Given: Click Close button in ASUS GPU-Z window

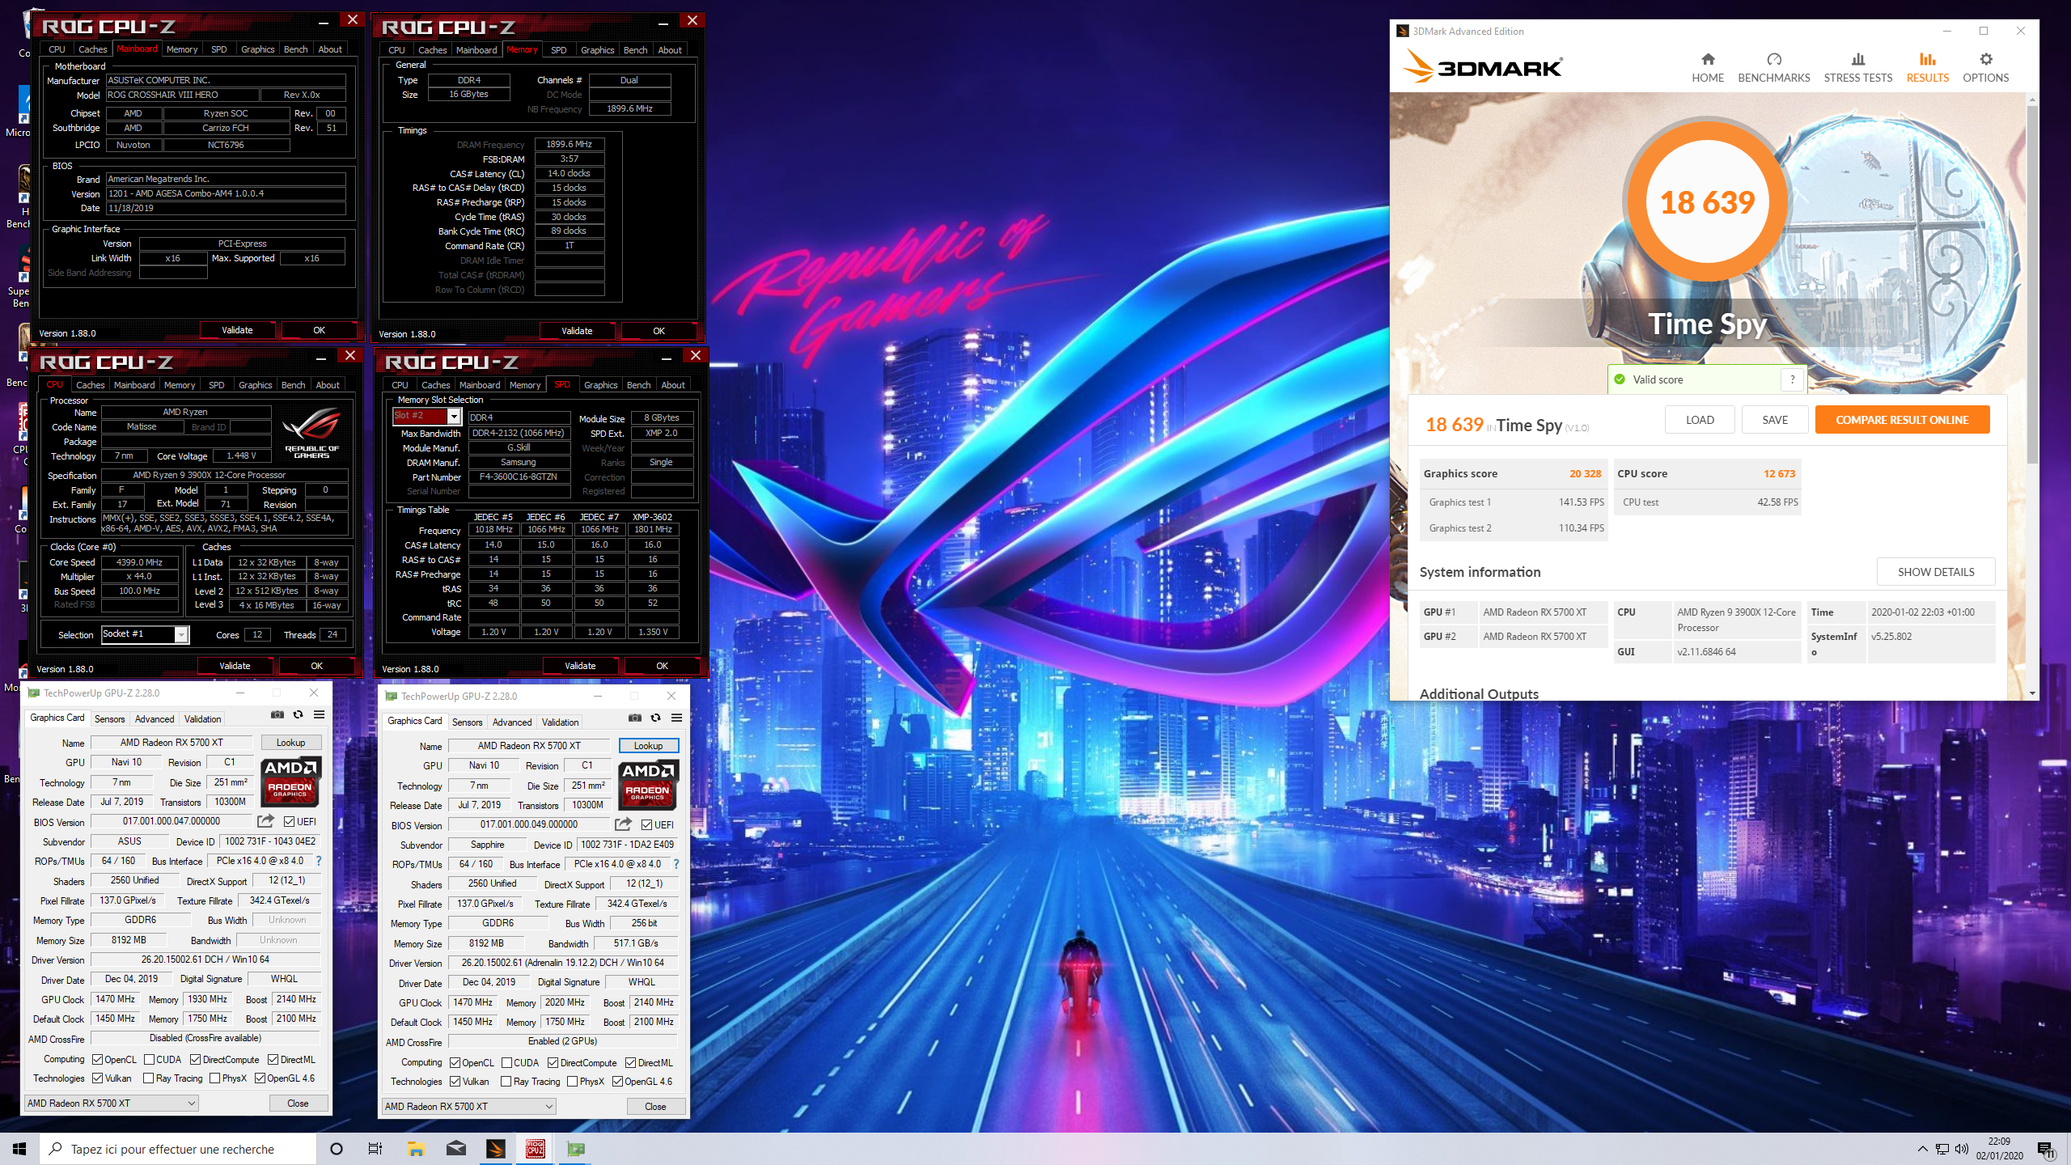Looking at the screenshot, I should [x=298, y=1103].
